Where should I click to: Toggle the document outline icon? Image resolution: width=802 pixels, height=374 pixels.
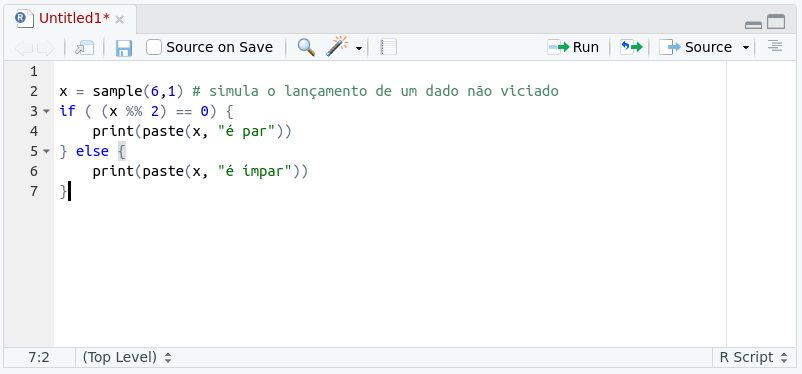(775, 47)
